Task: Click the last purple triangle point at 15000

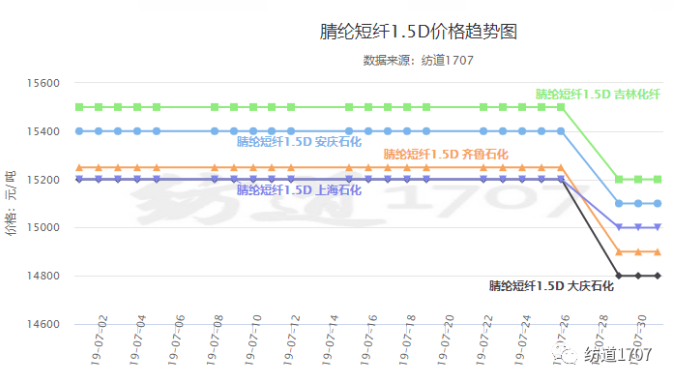Action: (658, 227)
